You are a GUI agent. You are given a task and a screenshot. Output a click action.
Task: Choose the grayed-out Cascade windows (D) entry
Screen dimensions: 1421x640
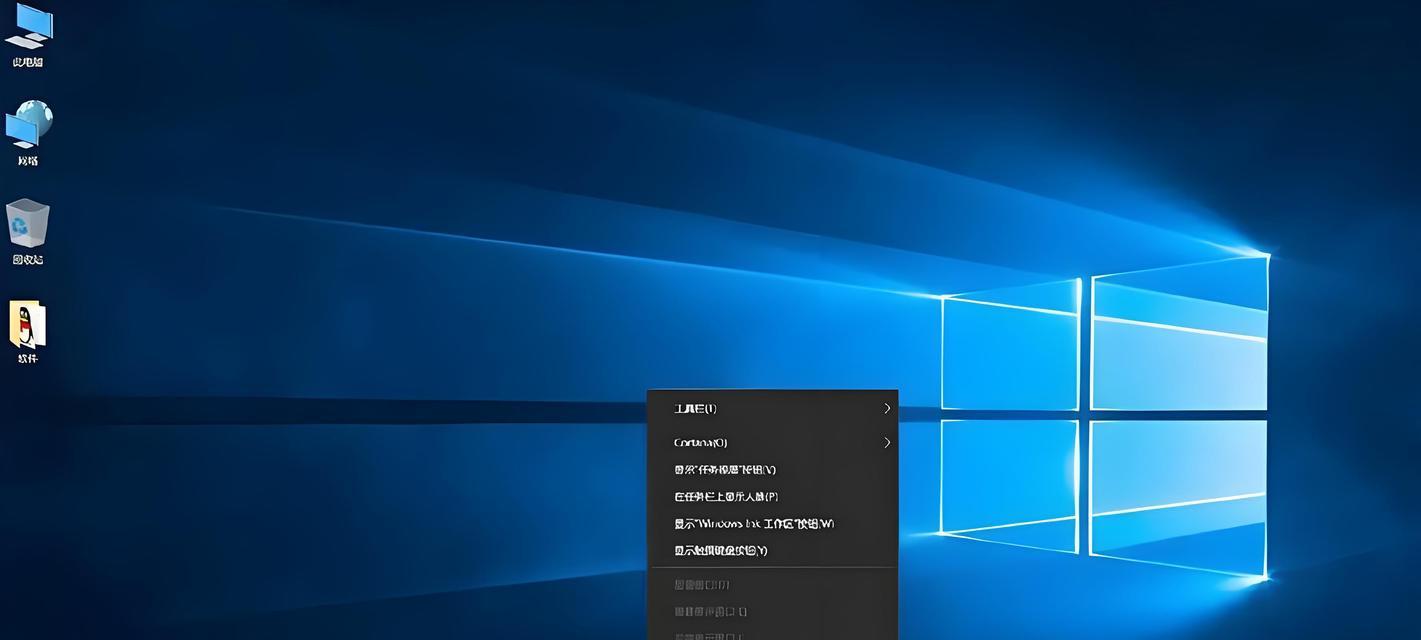773,585
